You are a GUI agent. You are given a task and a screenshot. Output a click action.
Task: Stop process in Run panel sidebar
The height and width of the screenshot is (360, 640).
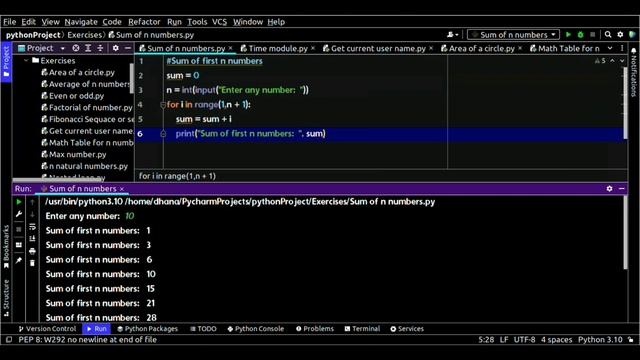tap(19, 229)
